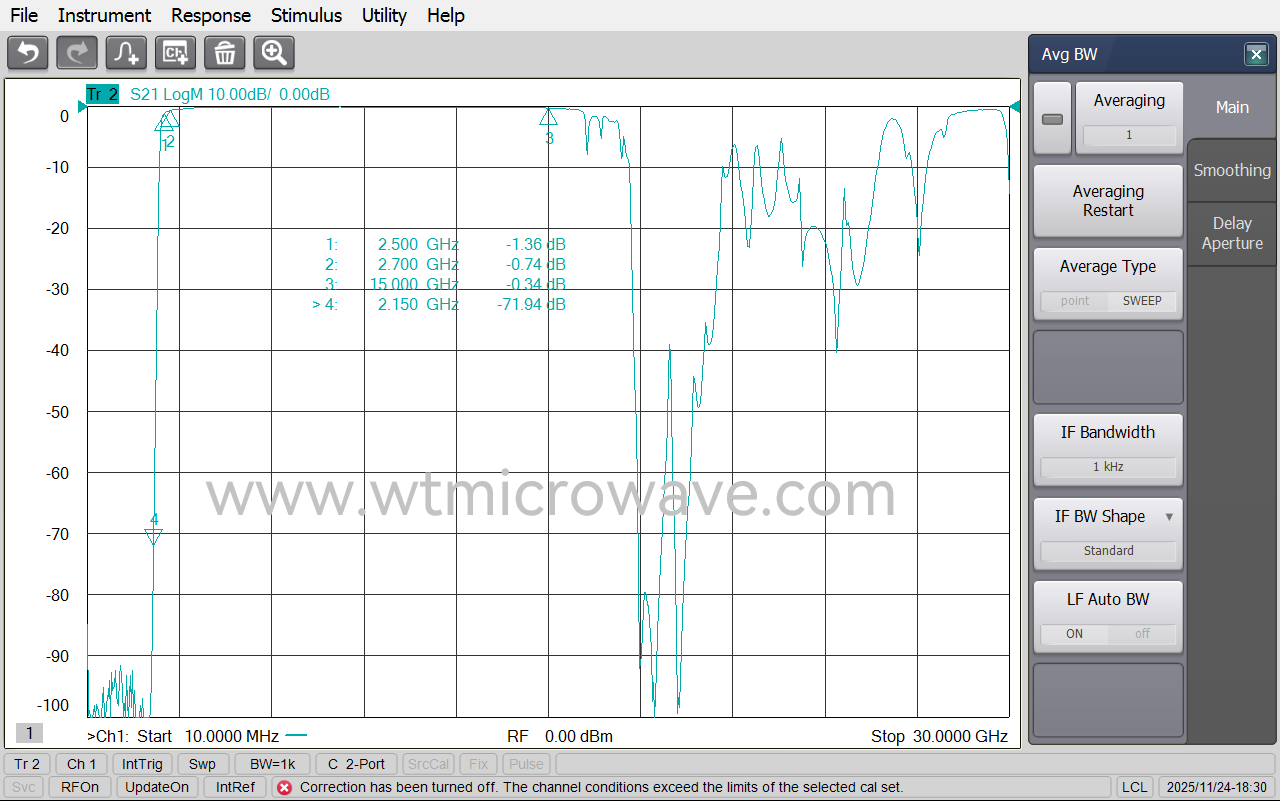
Task: Select marker 2 triangle at trace top
Action: coord(169,121)
